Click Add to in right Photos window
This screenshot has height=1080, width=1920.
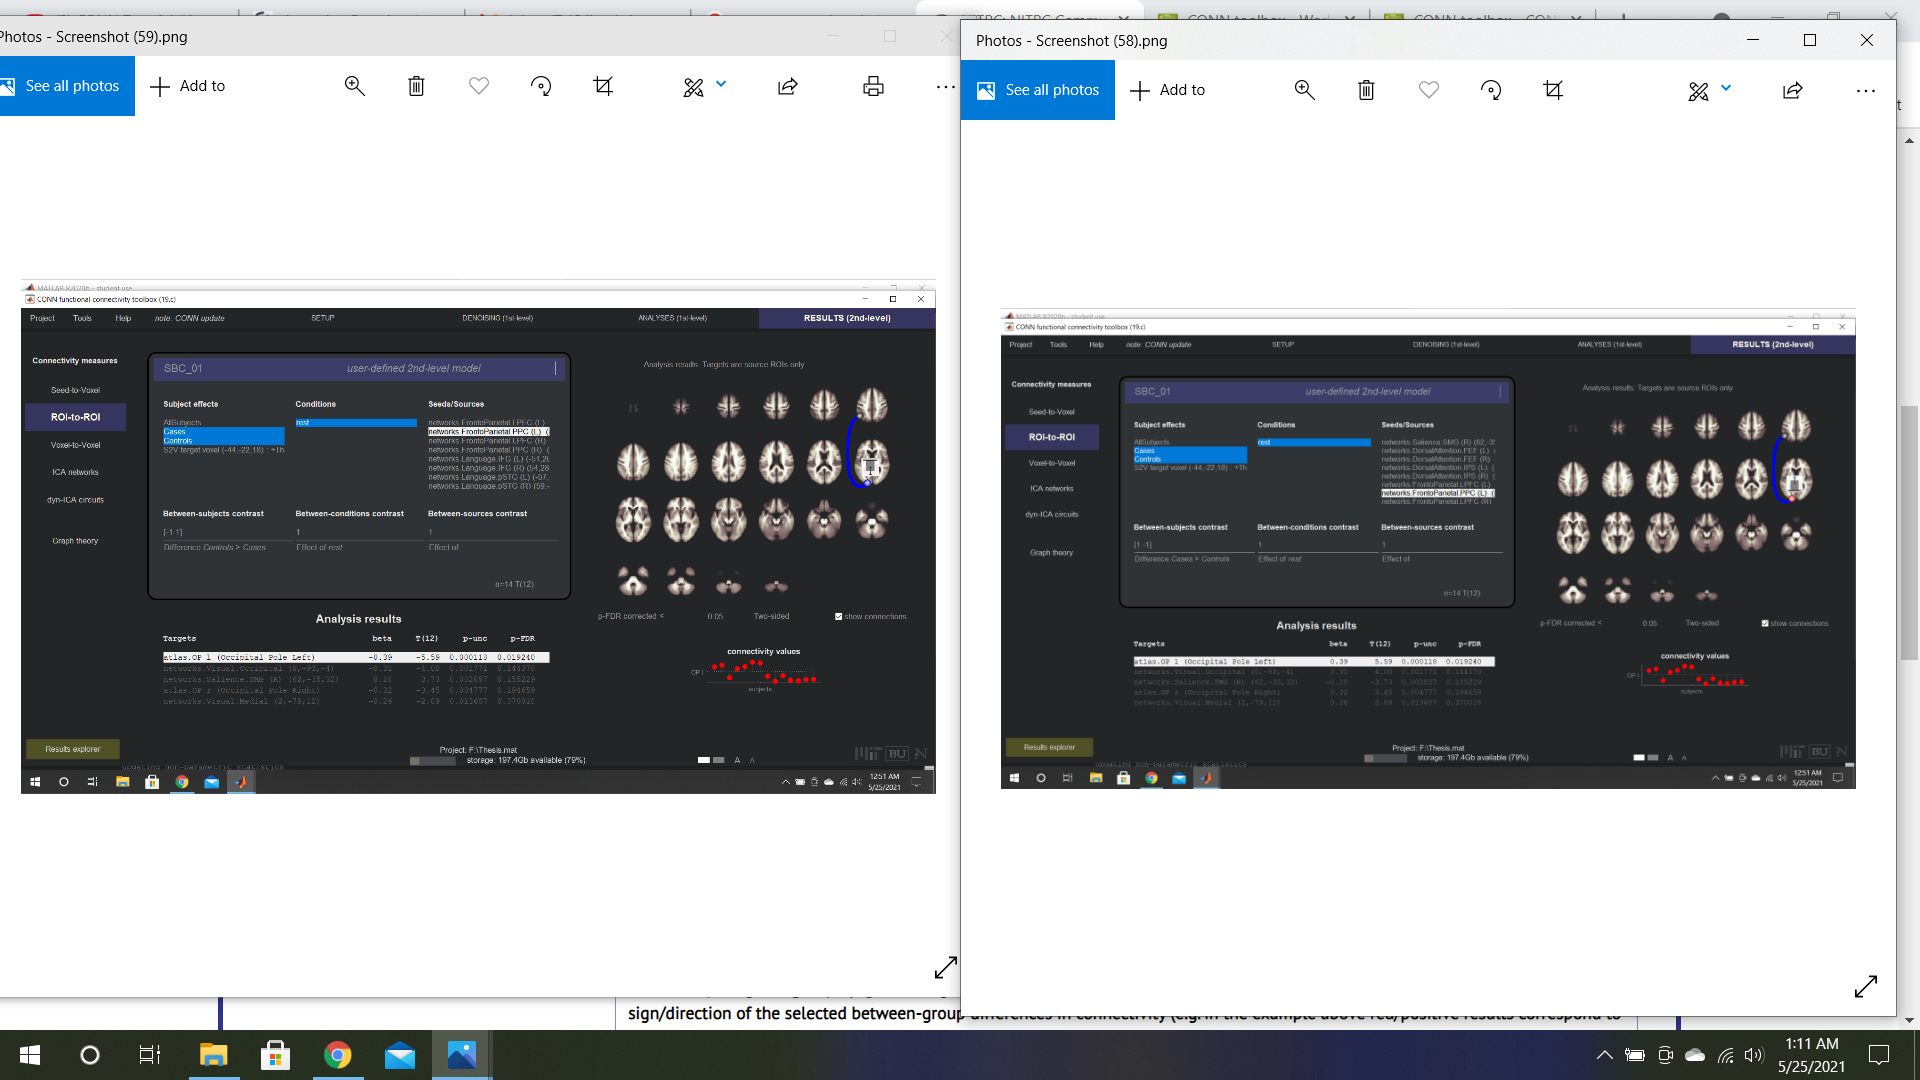(x=1168, y=90)
